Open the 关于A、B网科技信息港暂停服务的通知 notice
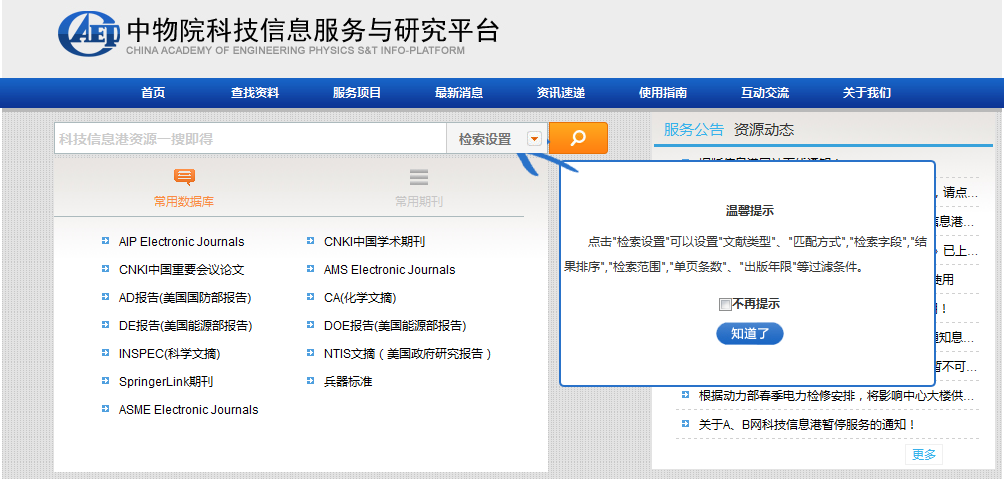Image resolution: width=1004 pixels, height=479 pixels. [807, 424]
